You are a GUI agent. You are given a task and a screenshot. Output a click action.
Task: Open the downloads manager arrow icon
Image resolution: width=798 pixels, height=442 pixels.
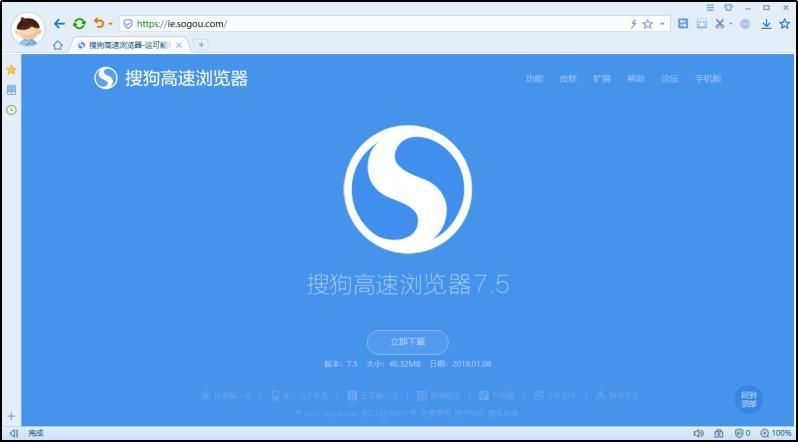[766, 24]
